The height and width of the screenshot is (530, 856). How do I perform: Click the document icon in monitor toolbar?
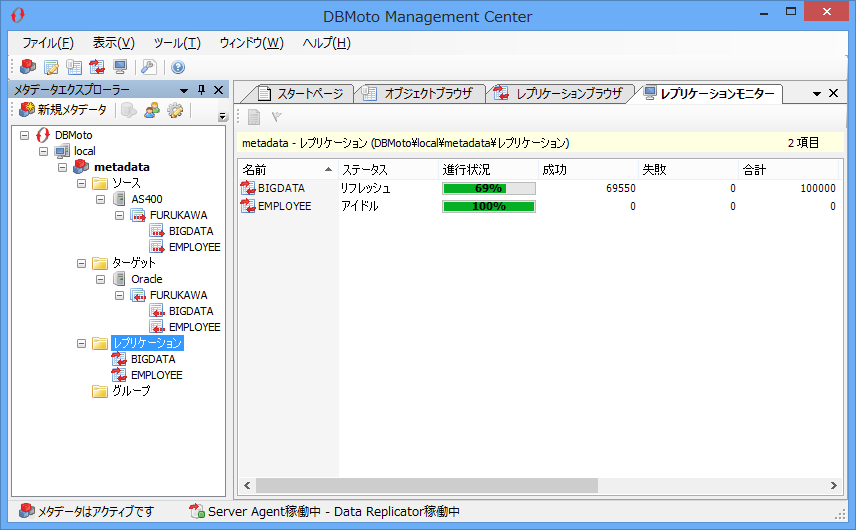(x=254, y=117)
